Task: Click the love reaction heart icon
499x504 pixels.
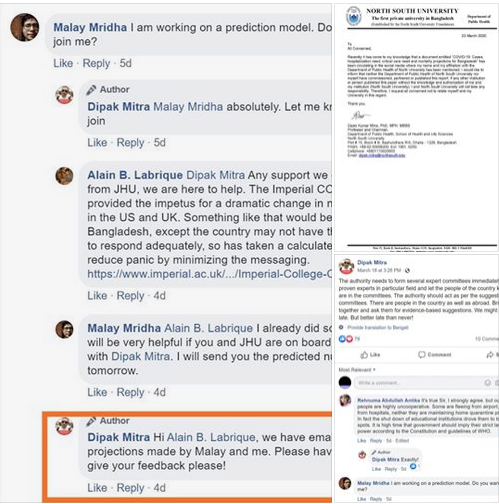Action: pos(349,339)
